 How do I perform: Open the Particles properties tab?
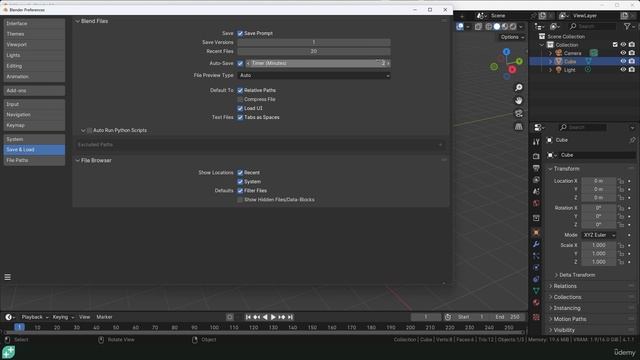pos(536,256)
